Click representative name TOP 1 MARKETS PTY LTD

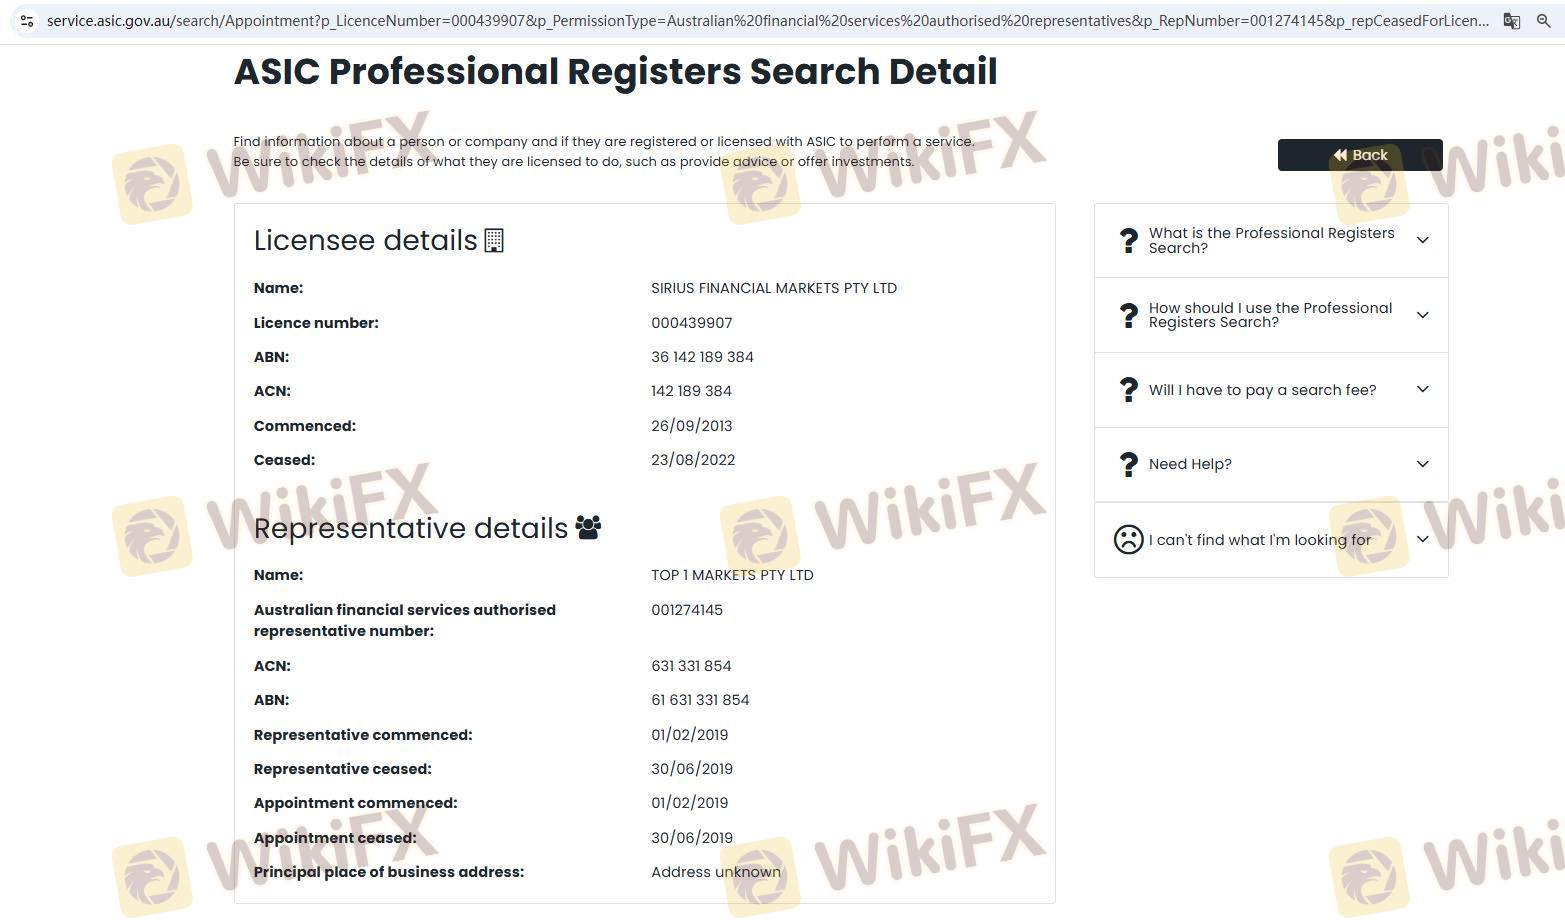732,575
